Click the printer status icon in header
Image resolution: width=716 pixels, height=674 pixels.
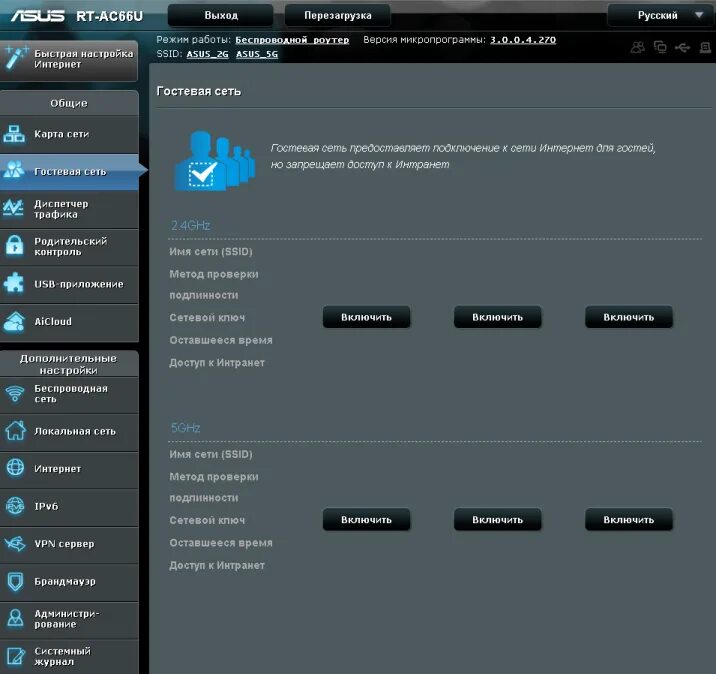(x=705, y=47)
